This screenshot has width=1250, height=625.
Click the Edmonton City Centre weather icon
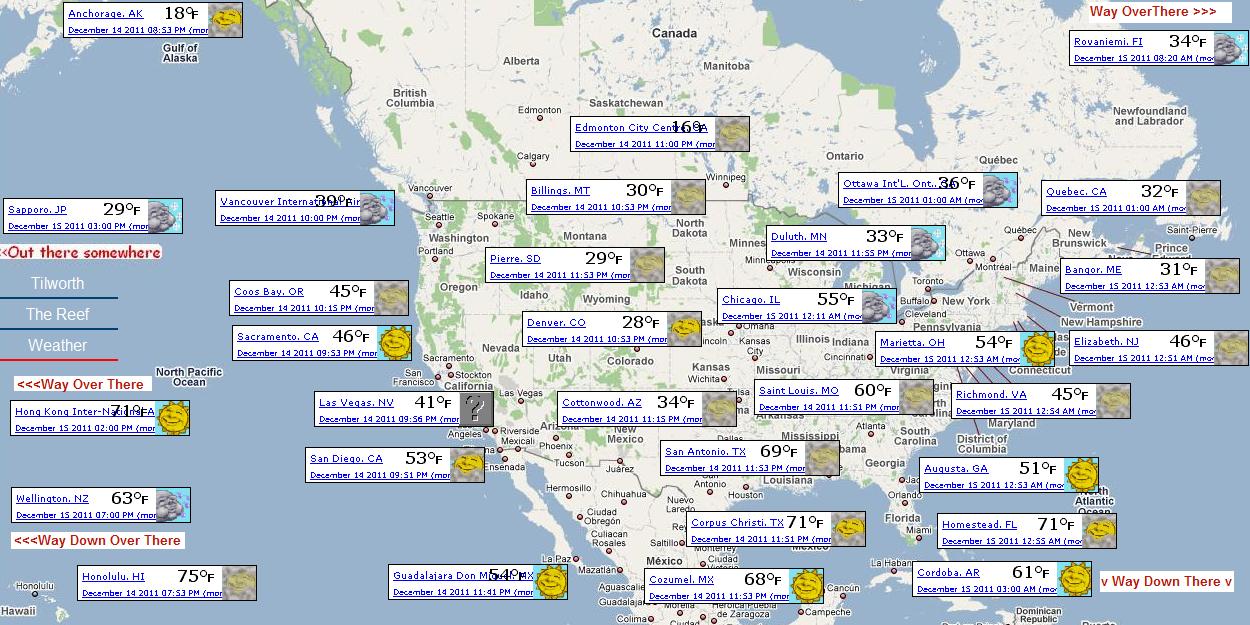click(732, 134)
